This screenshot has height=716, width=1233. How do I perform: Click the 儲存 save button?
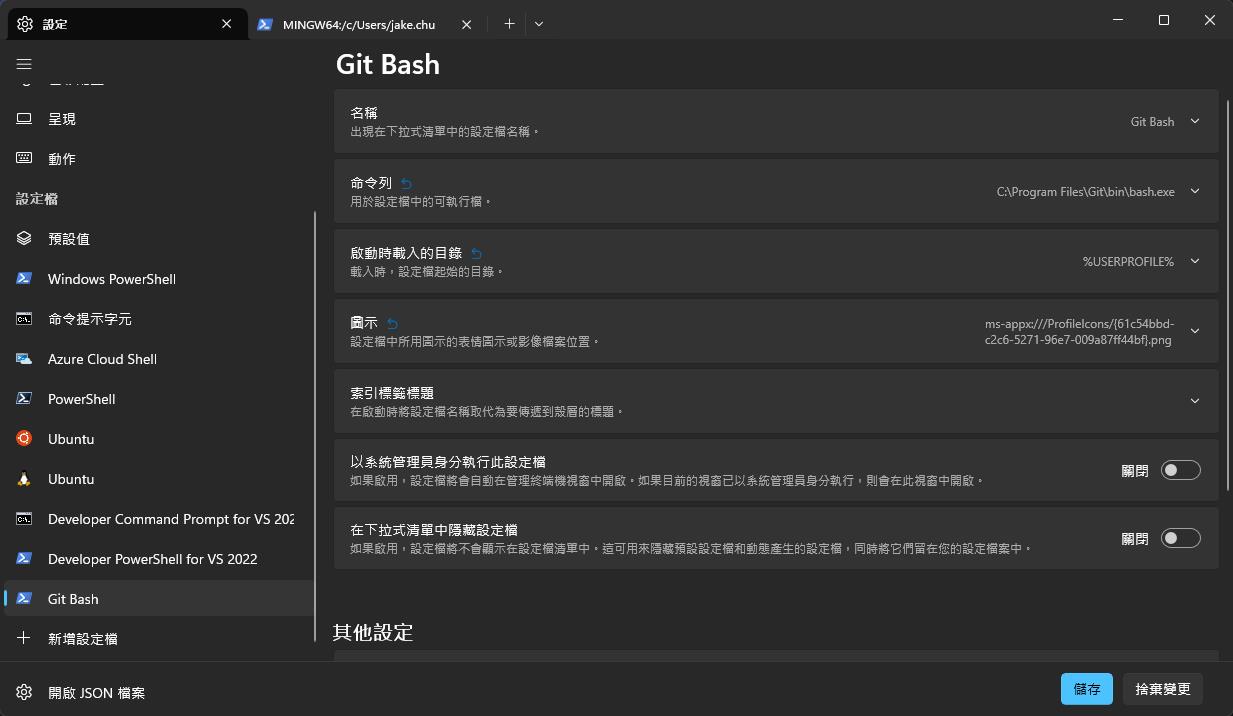pyautogui.click(x=1087, y=689)
